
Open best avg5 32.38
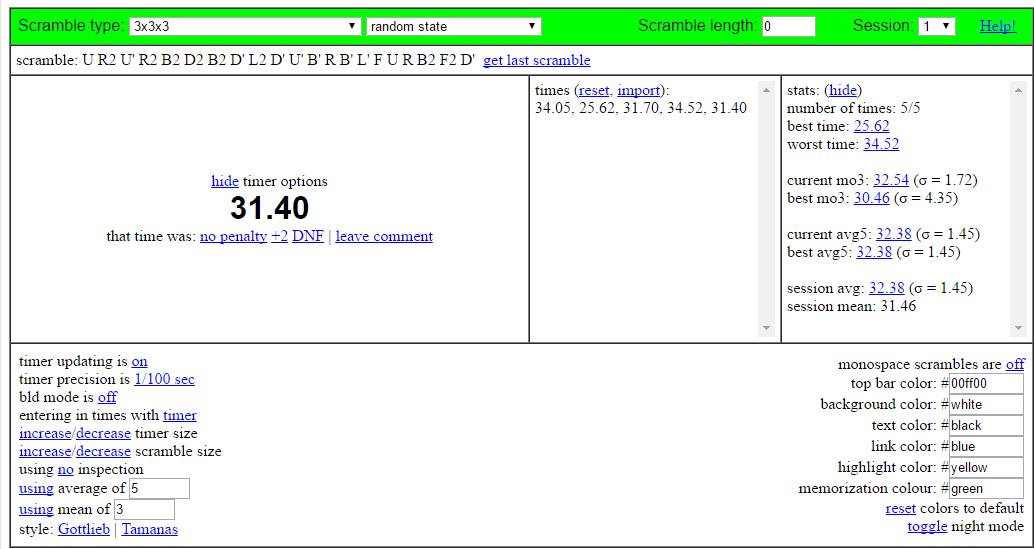tap(874, 252)
